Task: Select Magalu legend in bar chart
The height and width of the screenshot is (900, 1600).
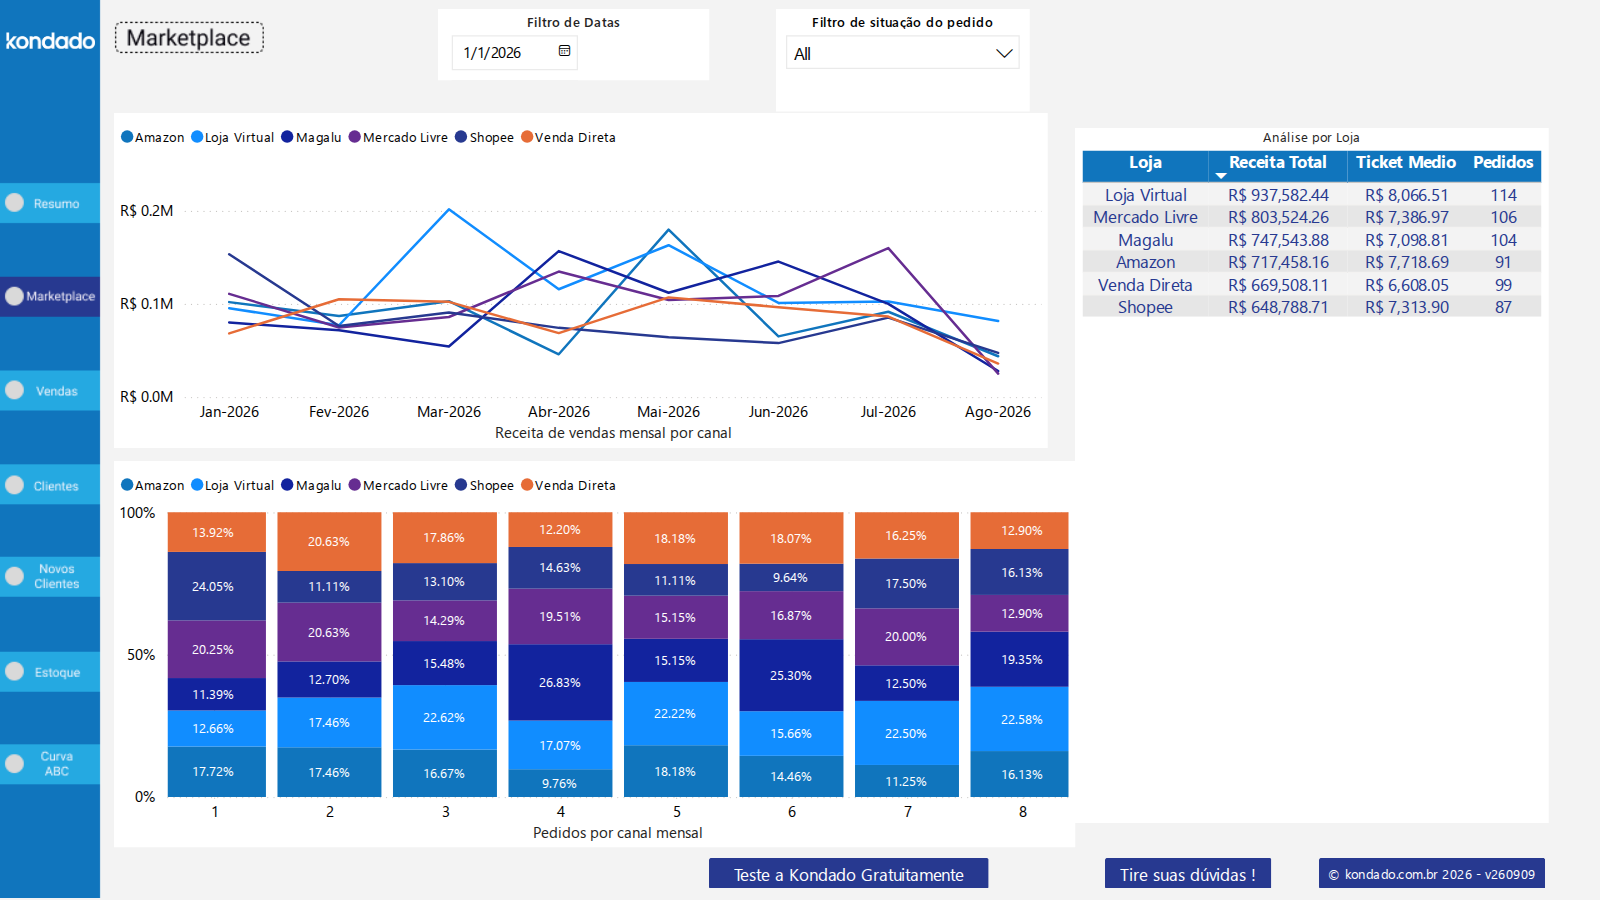Action: pyautogui.click(x=311, y=486)
